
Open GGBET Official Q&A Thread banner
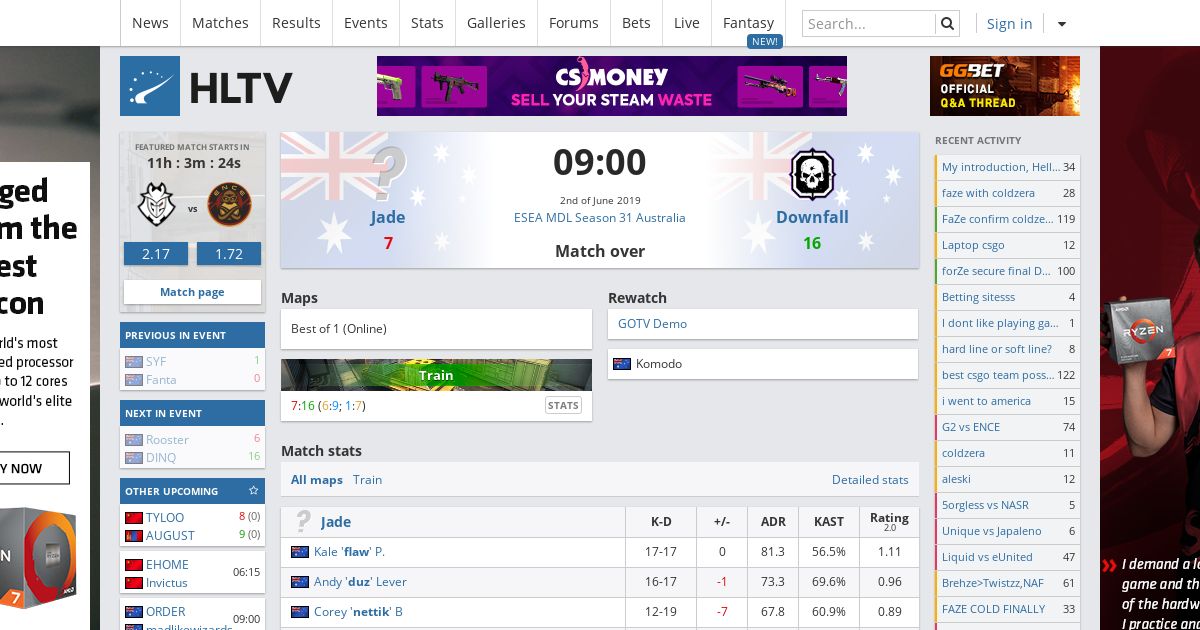coord(1005,86)
